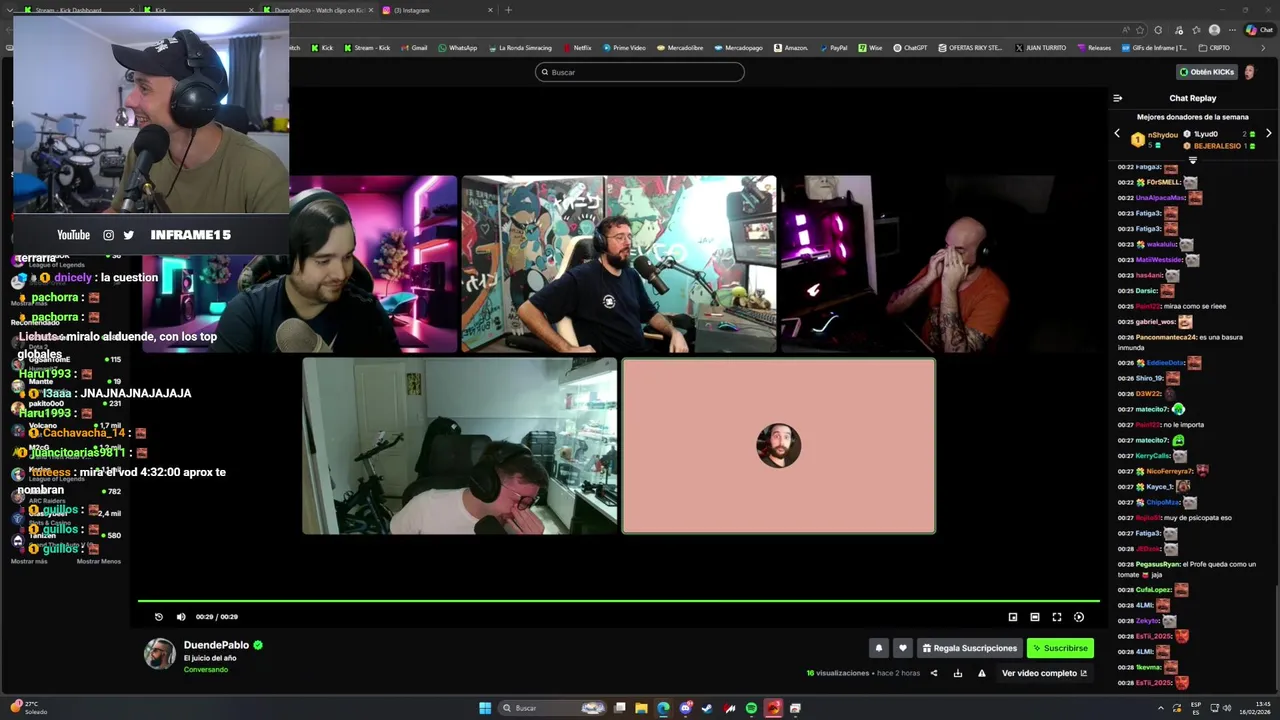Toggle theater mode in the video player
The width and height of the screenshot is (1280, 720).
pyautogui.click(x=1035, y=617)
